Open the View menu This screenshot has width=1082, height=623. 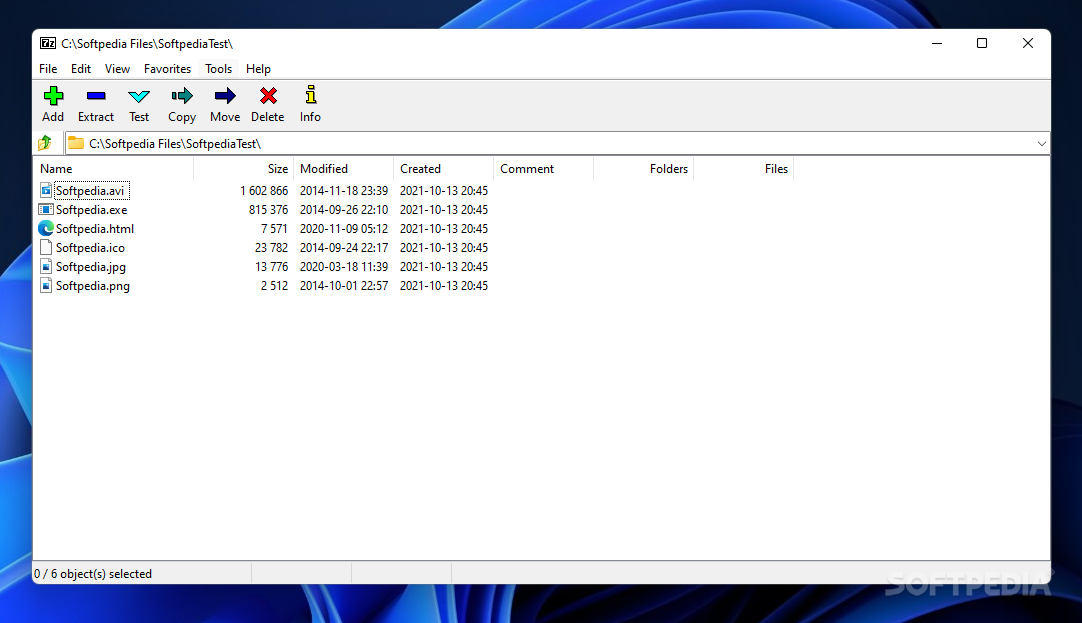click(x=117, y=69)
